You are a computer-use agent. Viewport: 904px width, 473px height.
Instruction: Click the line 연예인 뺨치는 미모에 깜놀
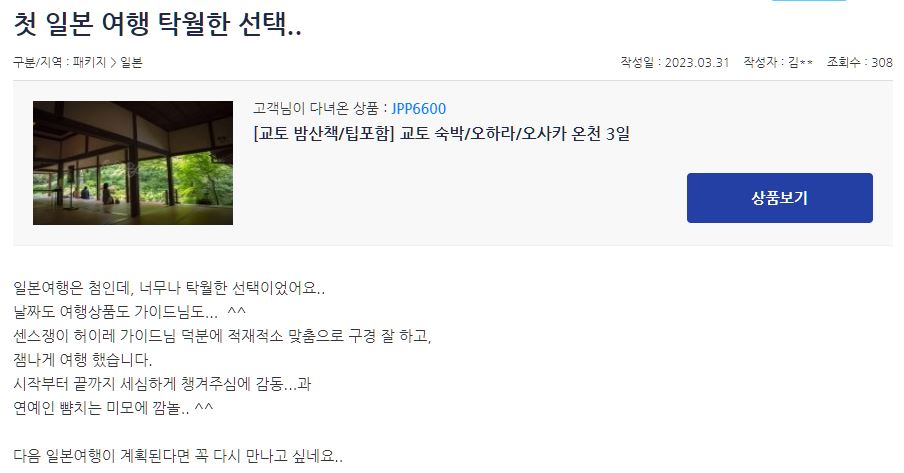113,408
